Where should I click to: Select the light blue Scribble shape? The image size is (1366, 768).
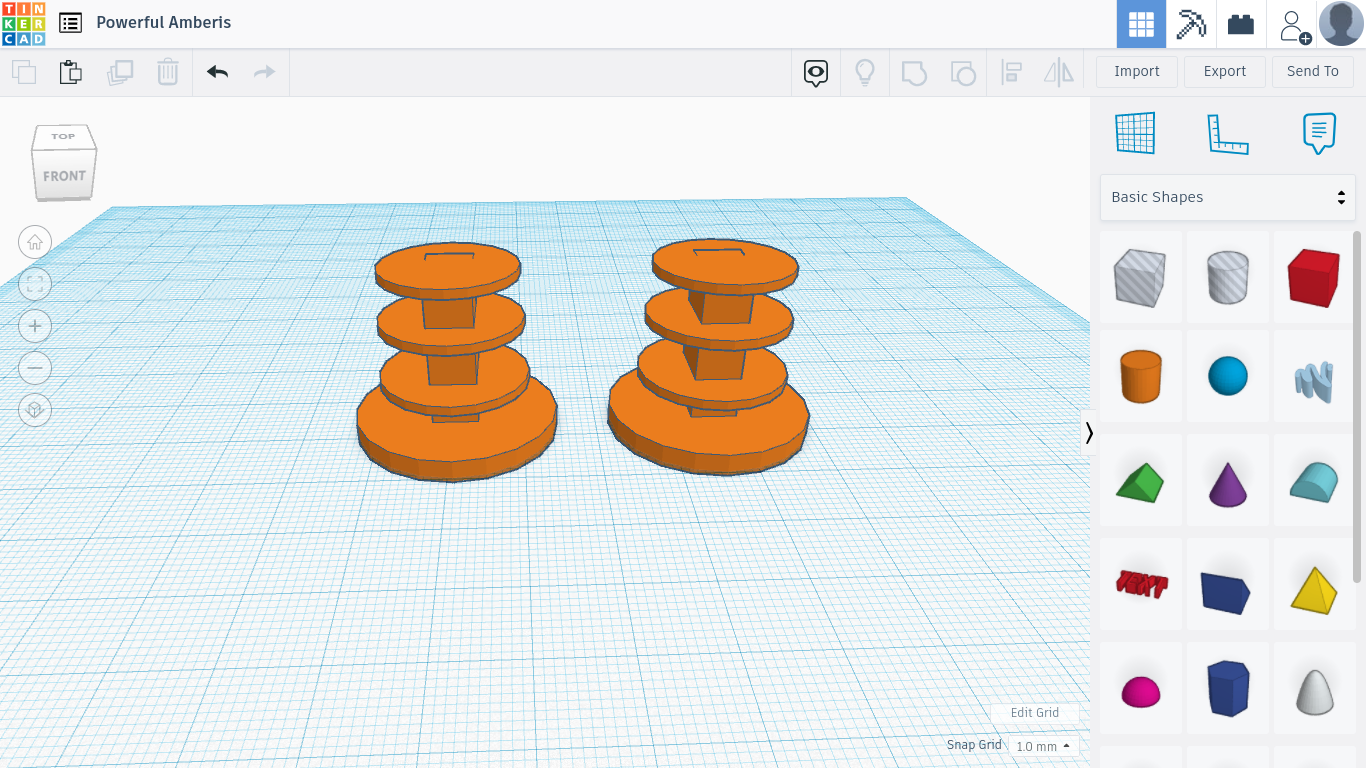[1314, 379]
